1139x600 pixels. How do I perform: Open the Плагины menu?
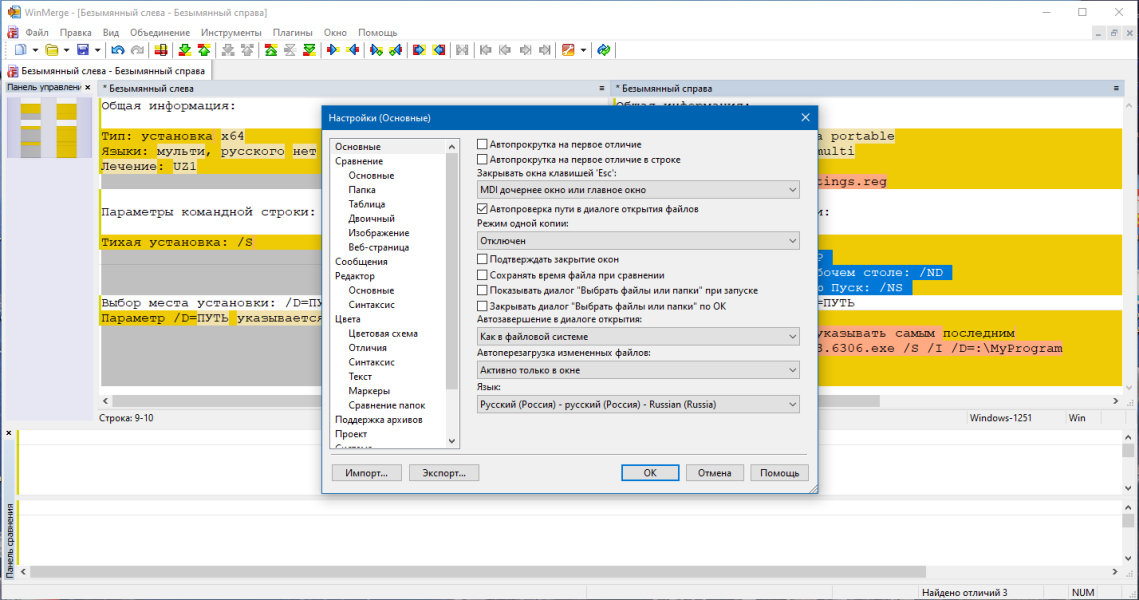[x=293, y=33]
